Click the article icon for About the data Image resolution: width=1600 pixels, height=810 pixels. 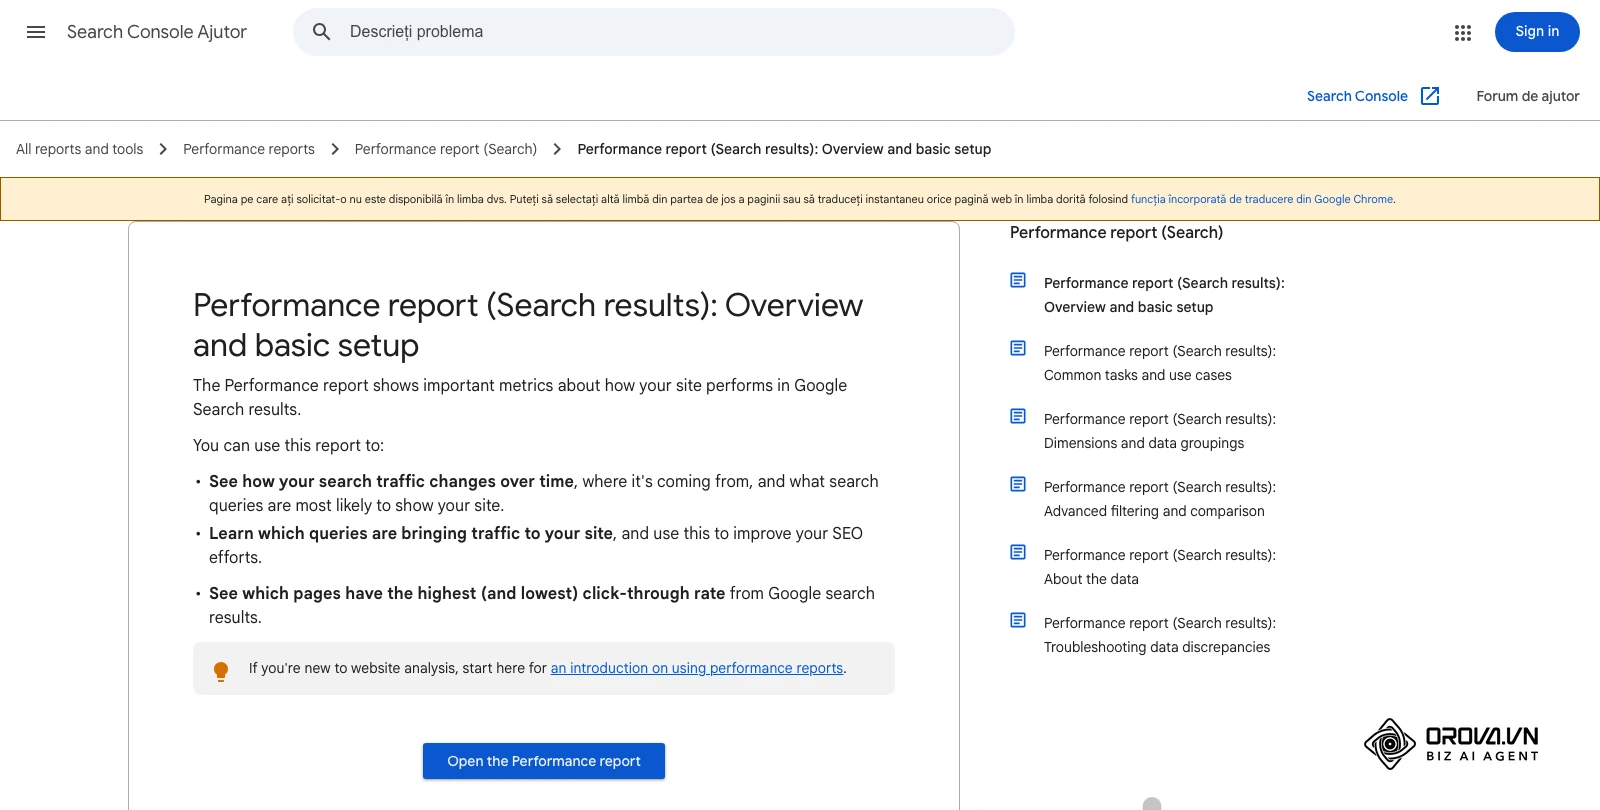coord(1018,552)
